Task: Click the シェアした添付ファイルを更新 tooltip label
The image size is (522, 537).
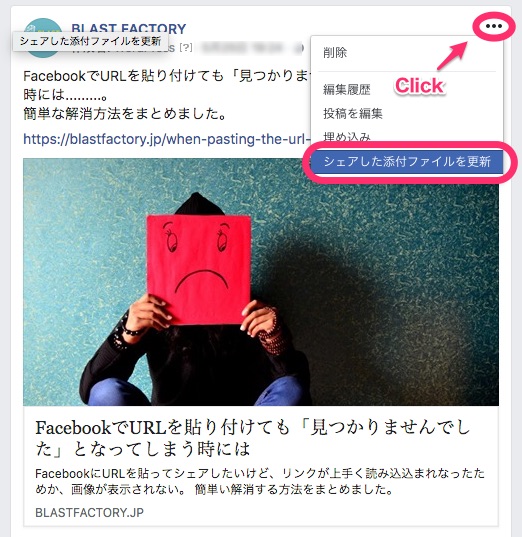Action: pyautogui.click(x=90, y=41)
